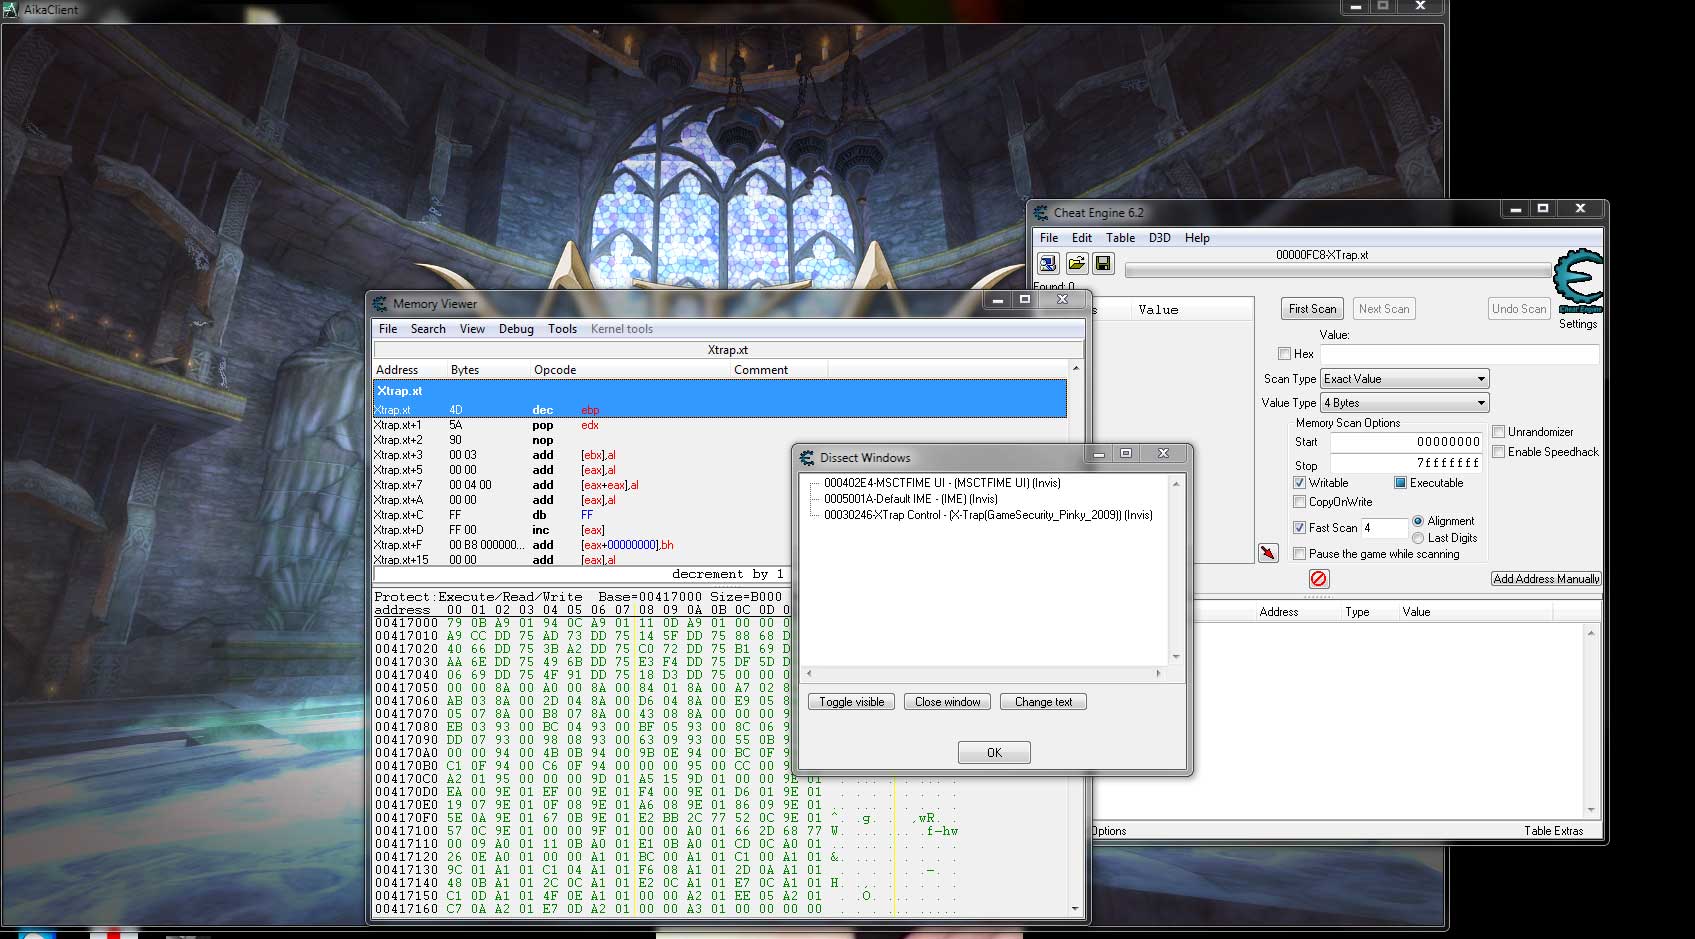Open the Memory Viewer Tools menu
The image size is (1695, 939).
562,329
